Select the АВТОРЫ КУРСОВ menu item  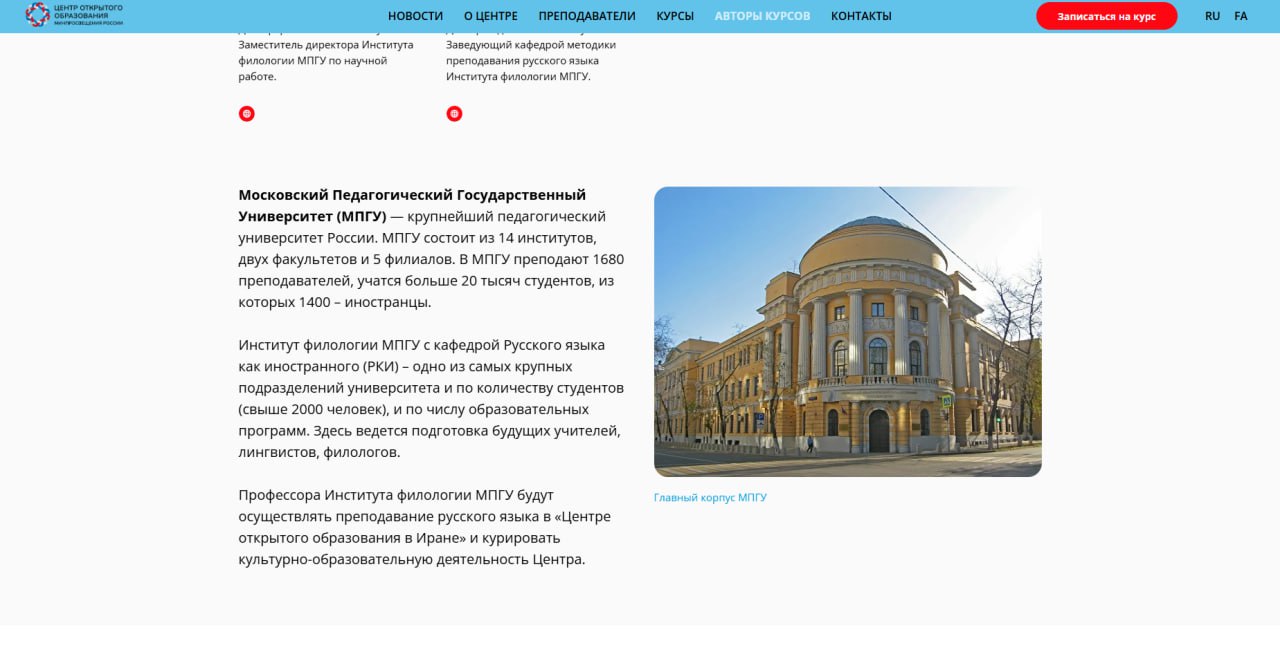coord(762,16)
